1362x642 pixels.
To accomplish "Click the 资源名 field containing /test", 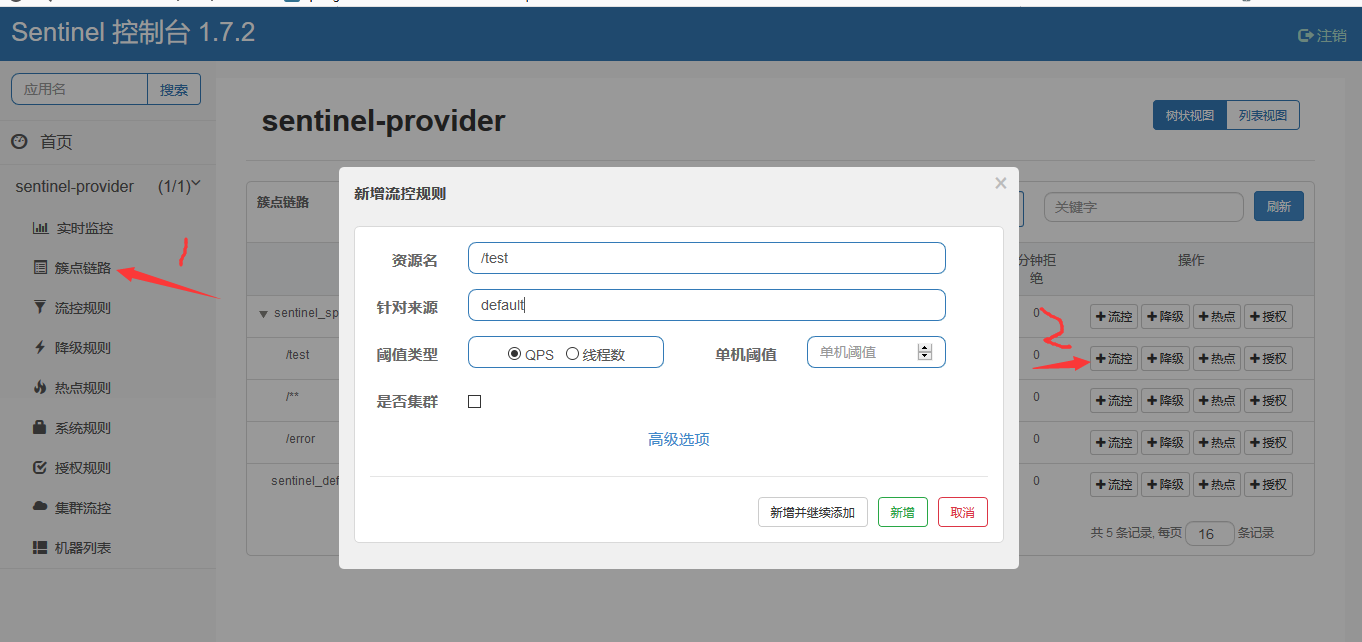I will pos(707,258).
